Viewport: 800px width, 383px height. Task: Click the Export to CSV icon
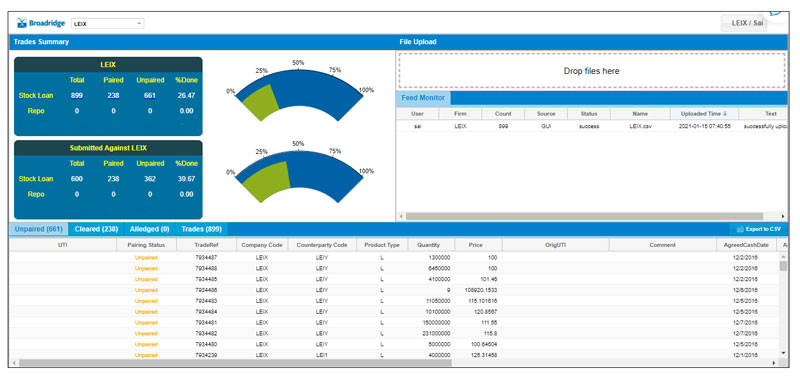click(x=739, y=229)
